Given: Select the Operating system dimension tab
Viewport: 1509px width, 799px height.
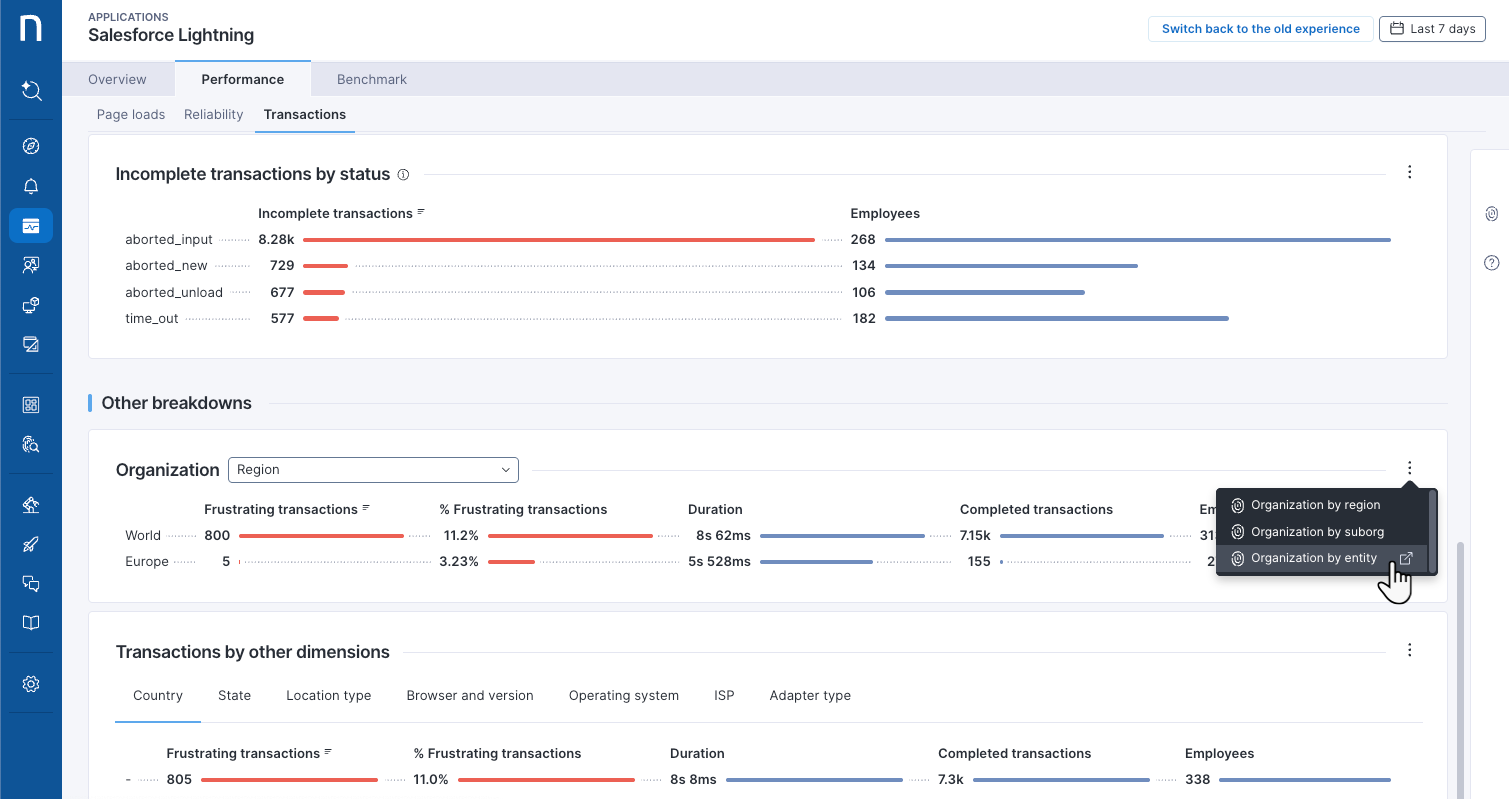Looking at the screenshot, I should click(x=623, y=696).
